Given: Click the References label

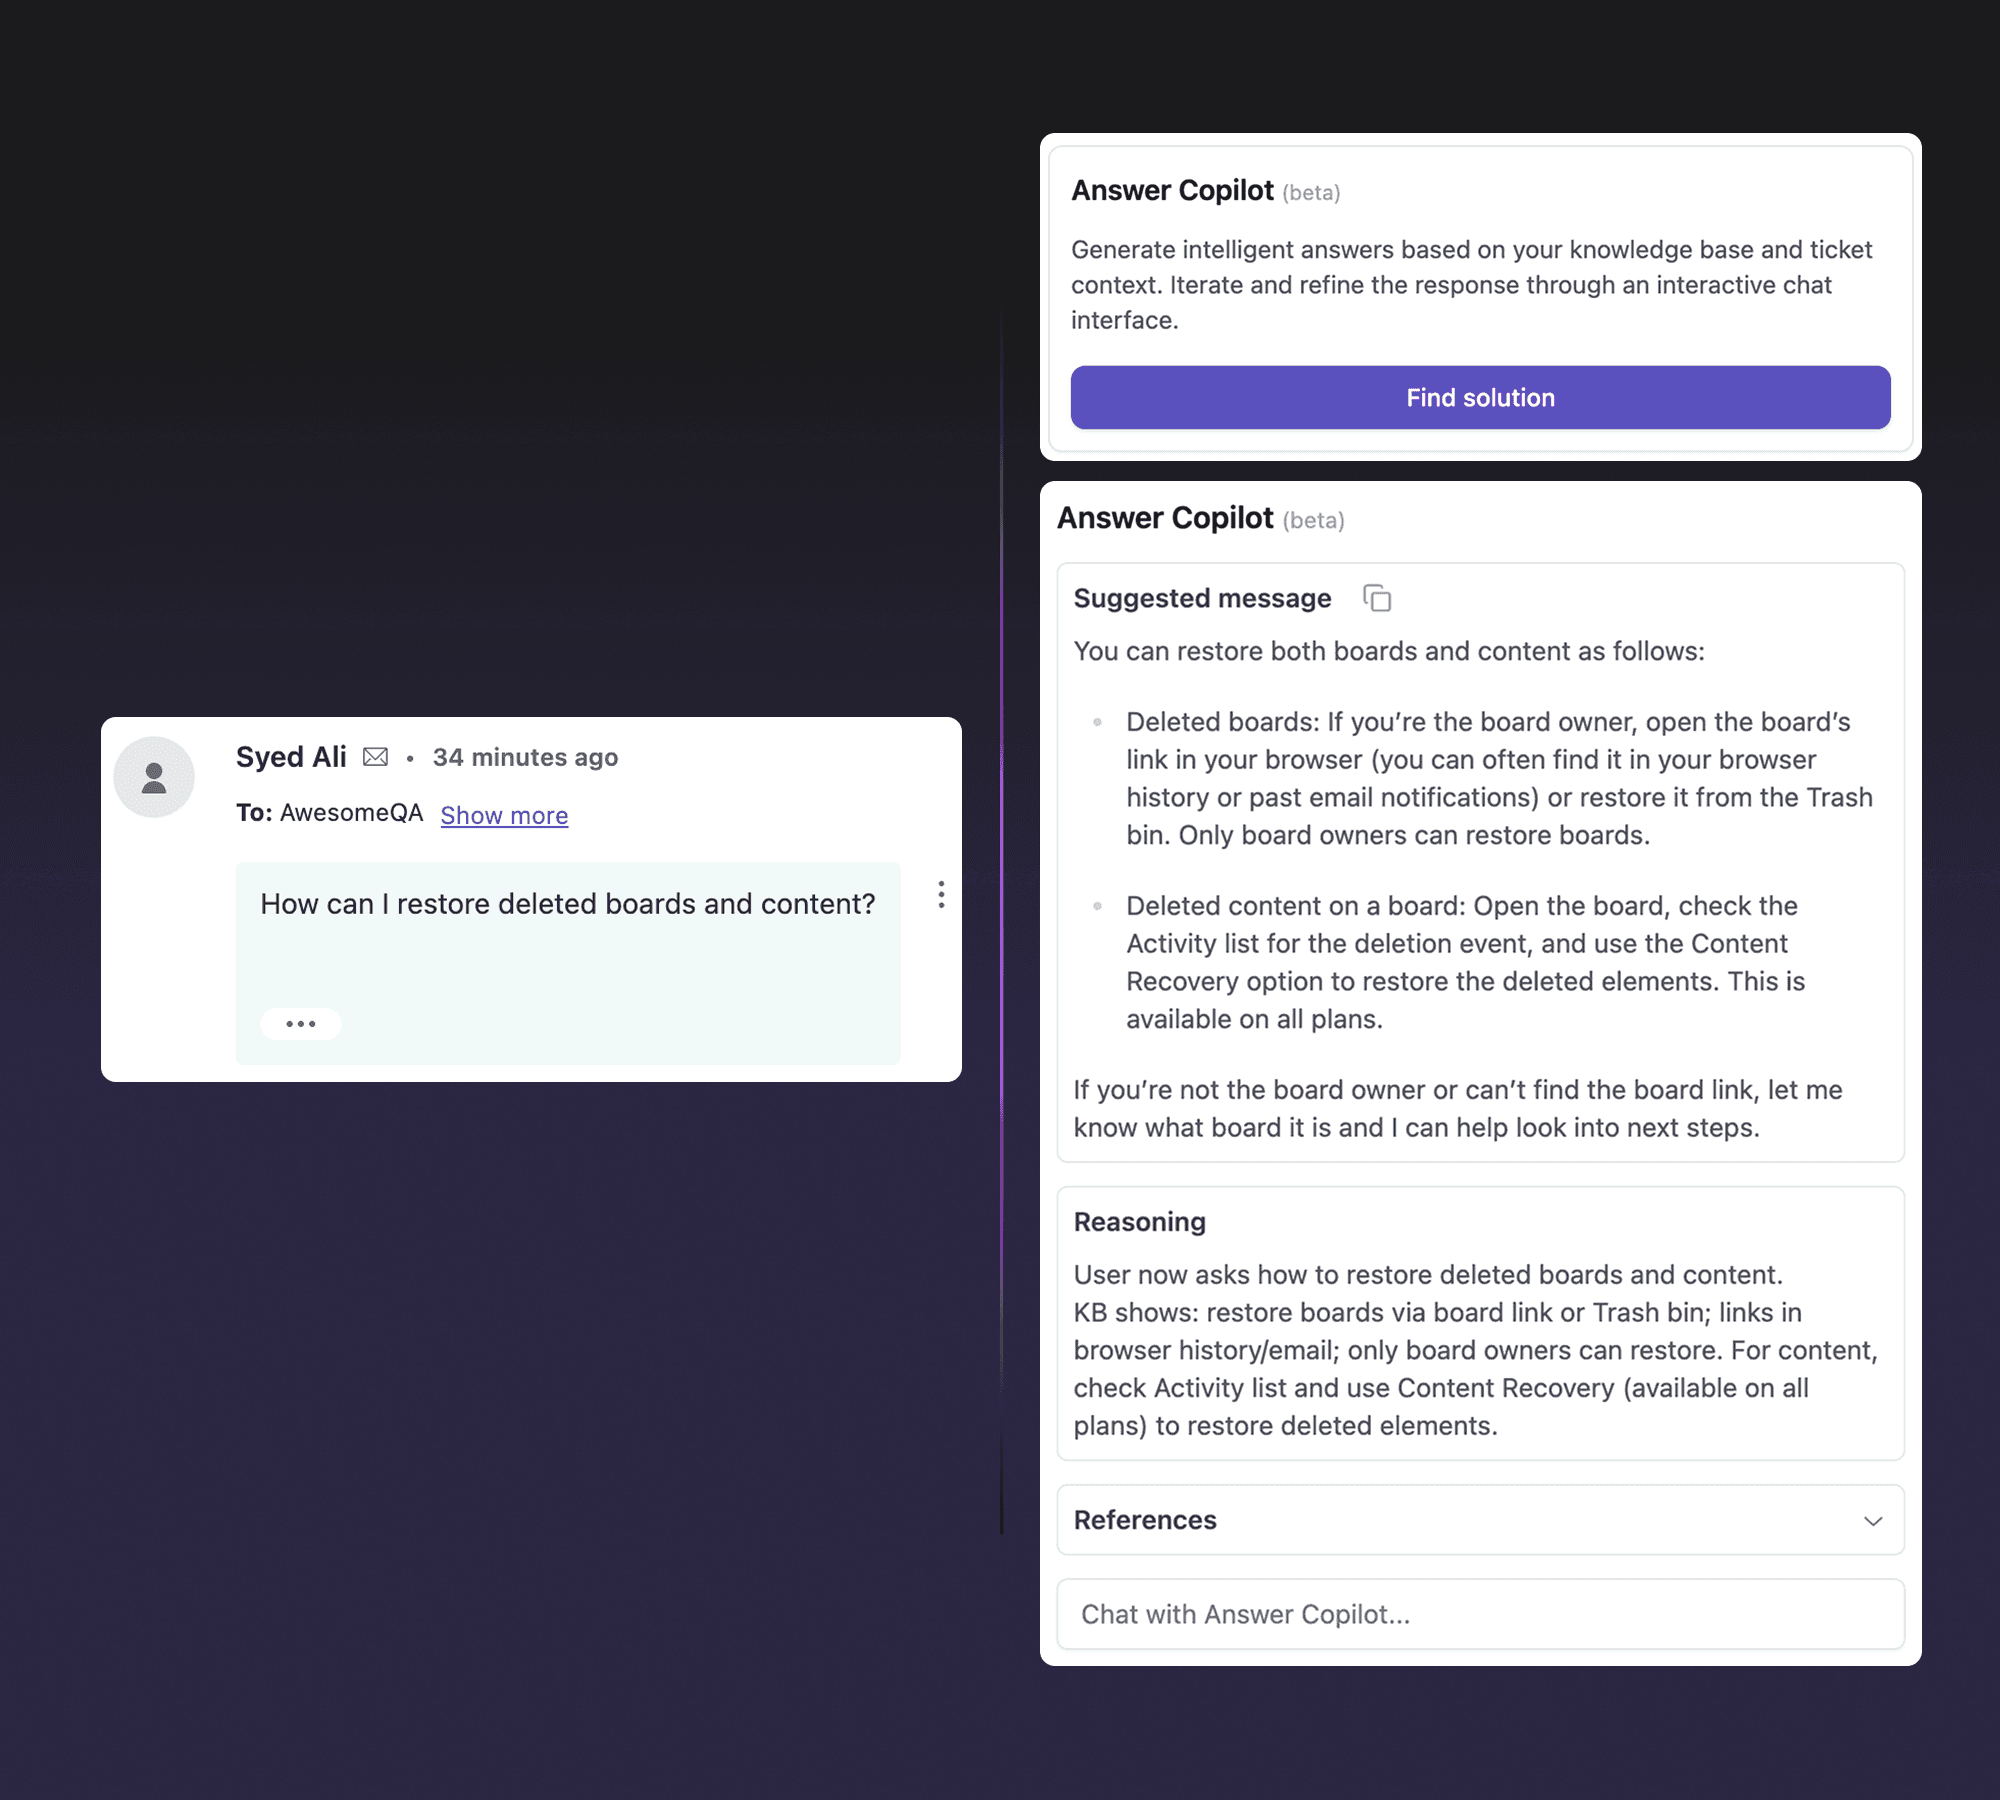Looking at the screenshot, I should [1144, 1520].
